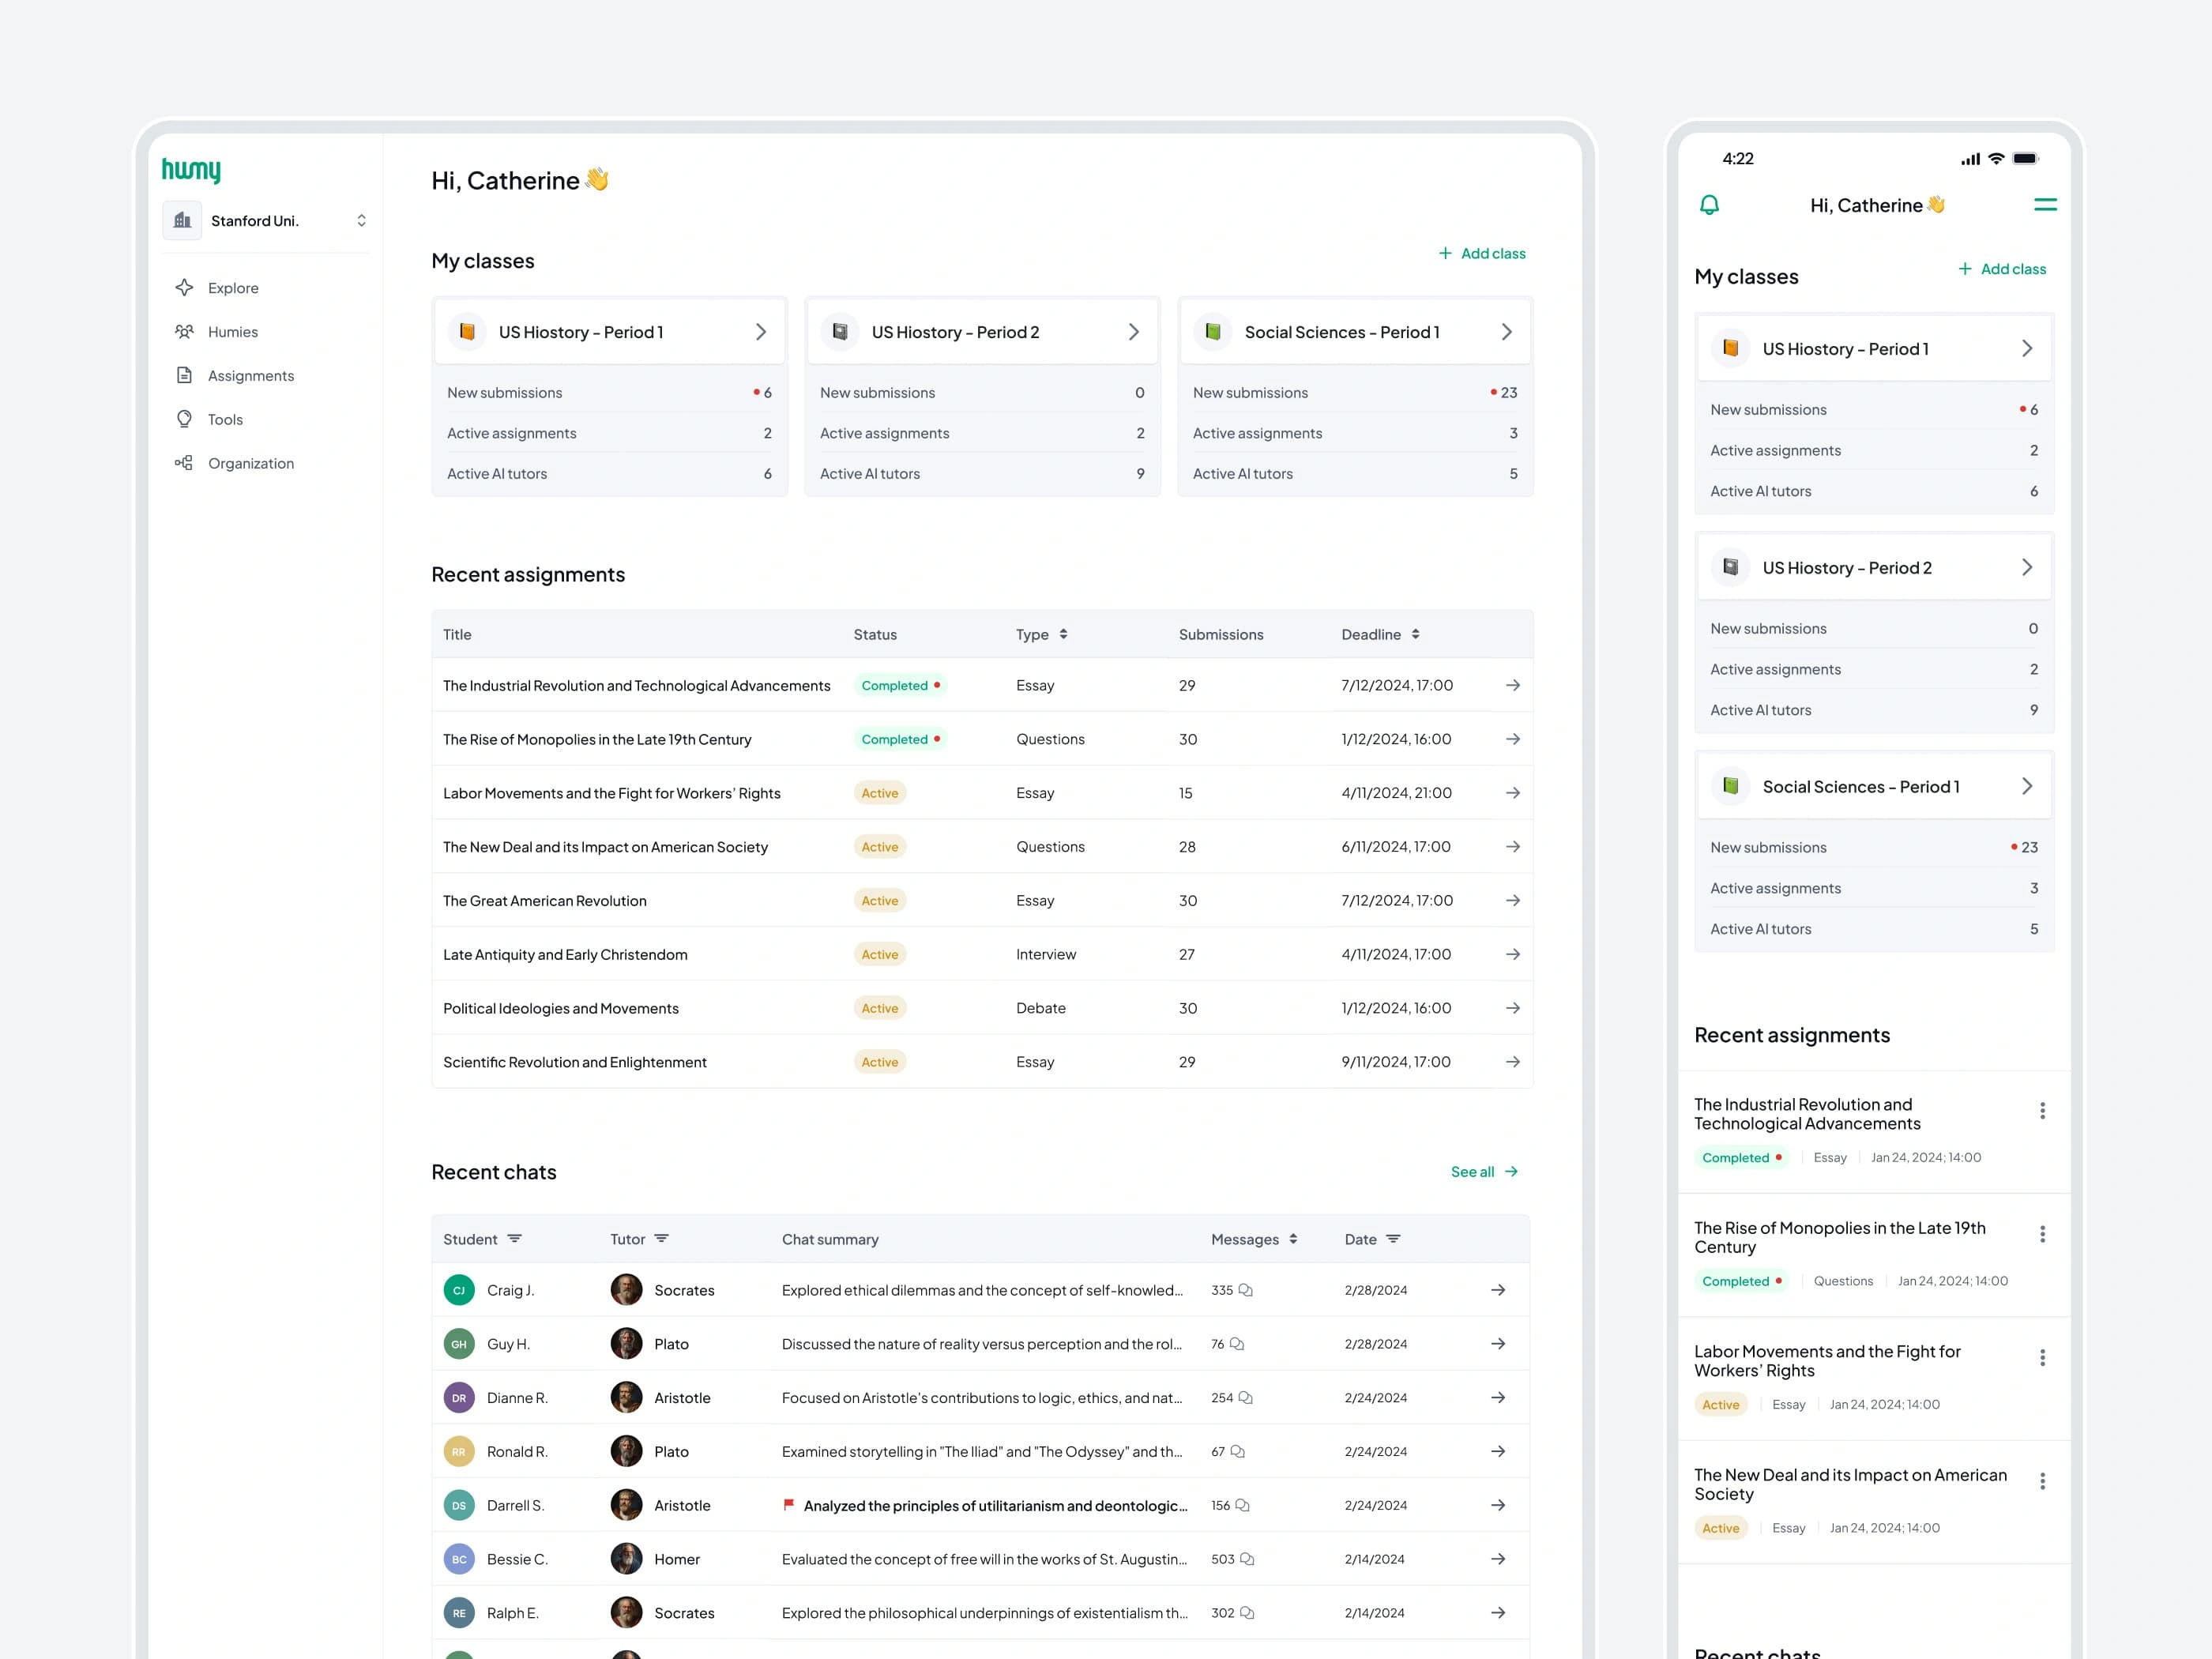This screenshot has height=1659, width=2212.
Task: Open Humies from the sidebar navigation
Action: 232,332
